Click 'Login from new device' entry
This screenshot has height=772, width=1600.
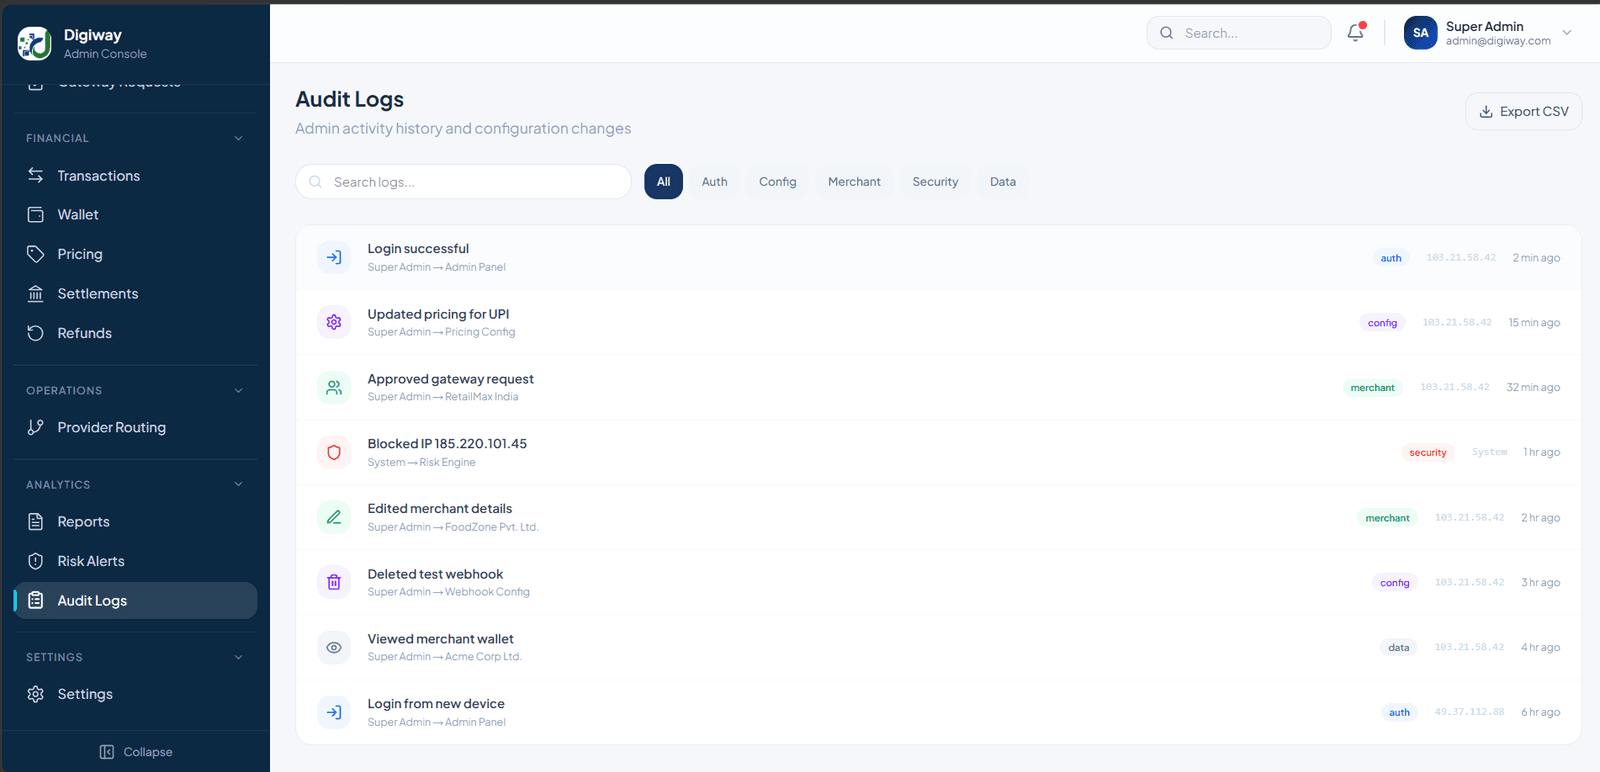pyautogui.click(x=436, y=704)
